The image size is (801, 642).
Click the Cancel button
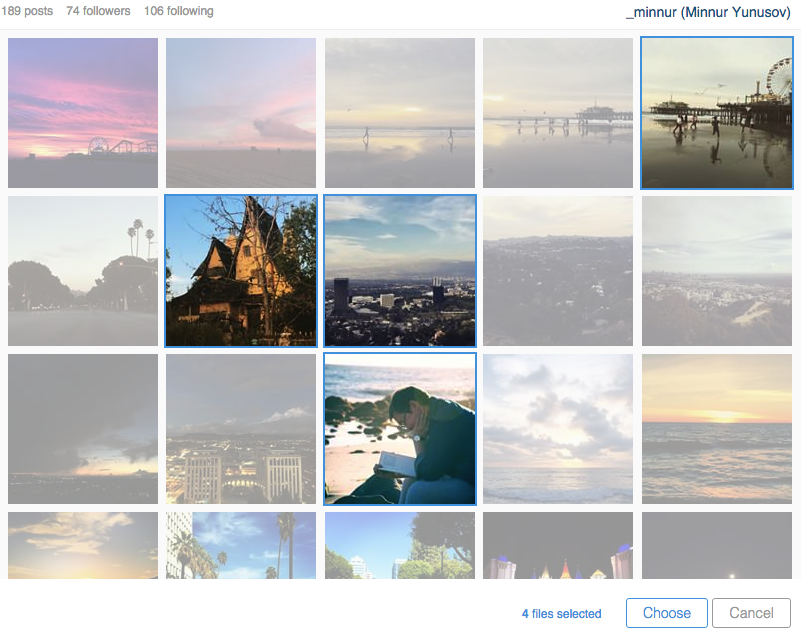[x=751, y=613]
